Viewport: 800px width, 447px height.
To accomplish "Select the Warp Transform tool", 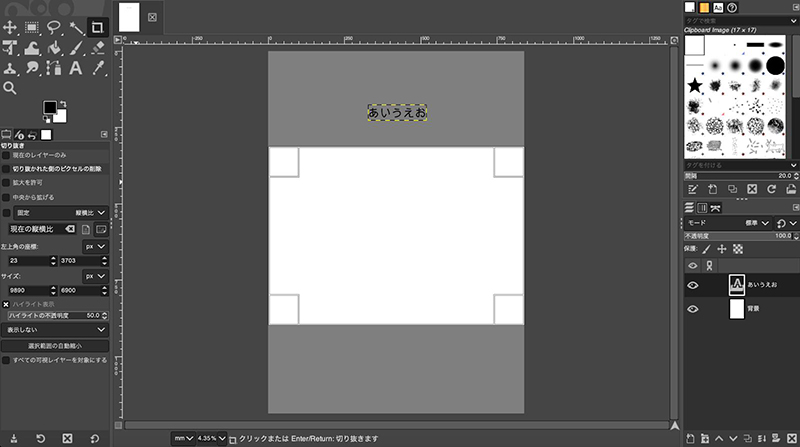I will (x=32, y=47).
